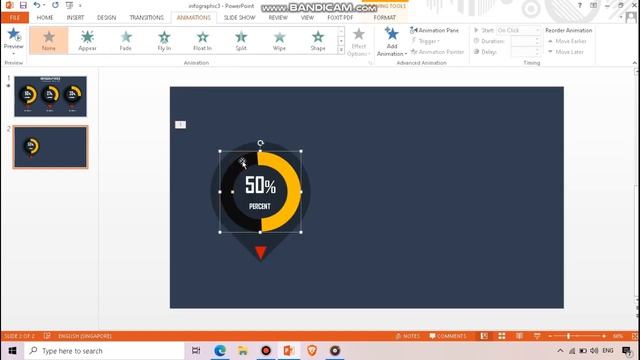
Task: Switch to the DESIGN tab
Action: pyautogui.click(x=107, y=18)
